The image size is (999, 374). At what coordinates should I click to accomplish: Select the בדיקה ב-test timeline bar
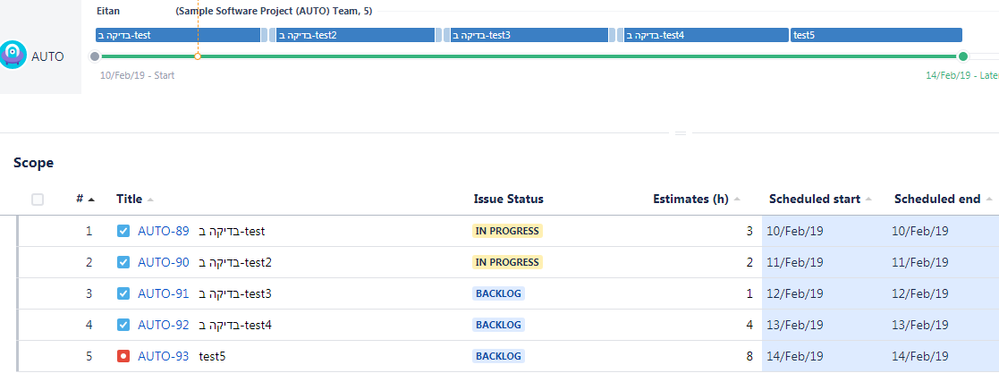coord(178,35)
